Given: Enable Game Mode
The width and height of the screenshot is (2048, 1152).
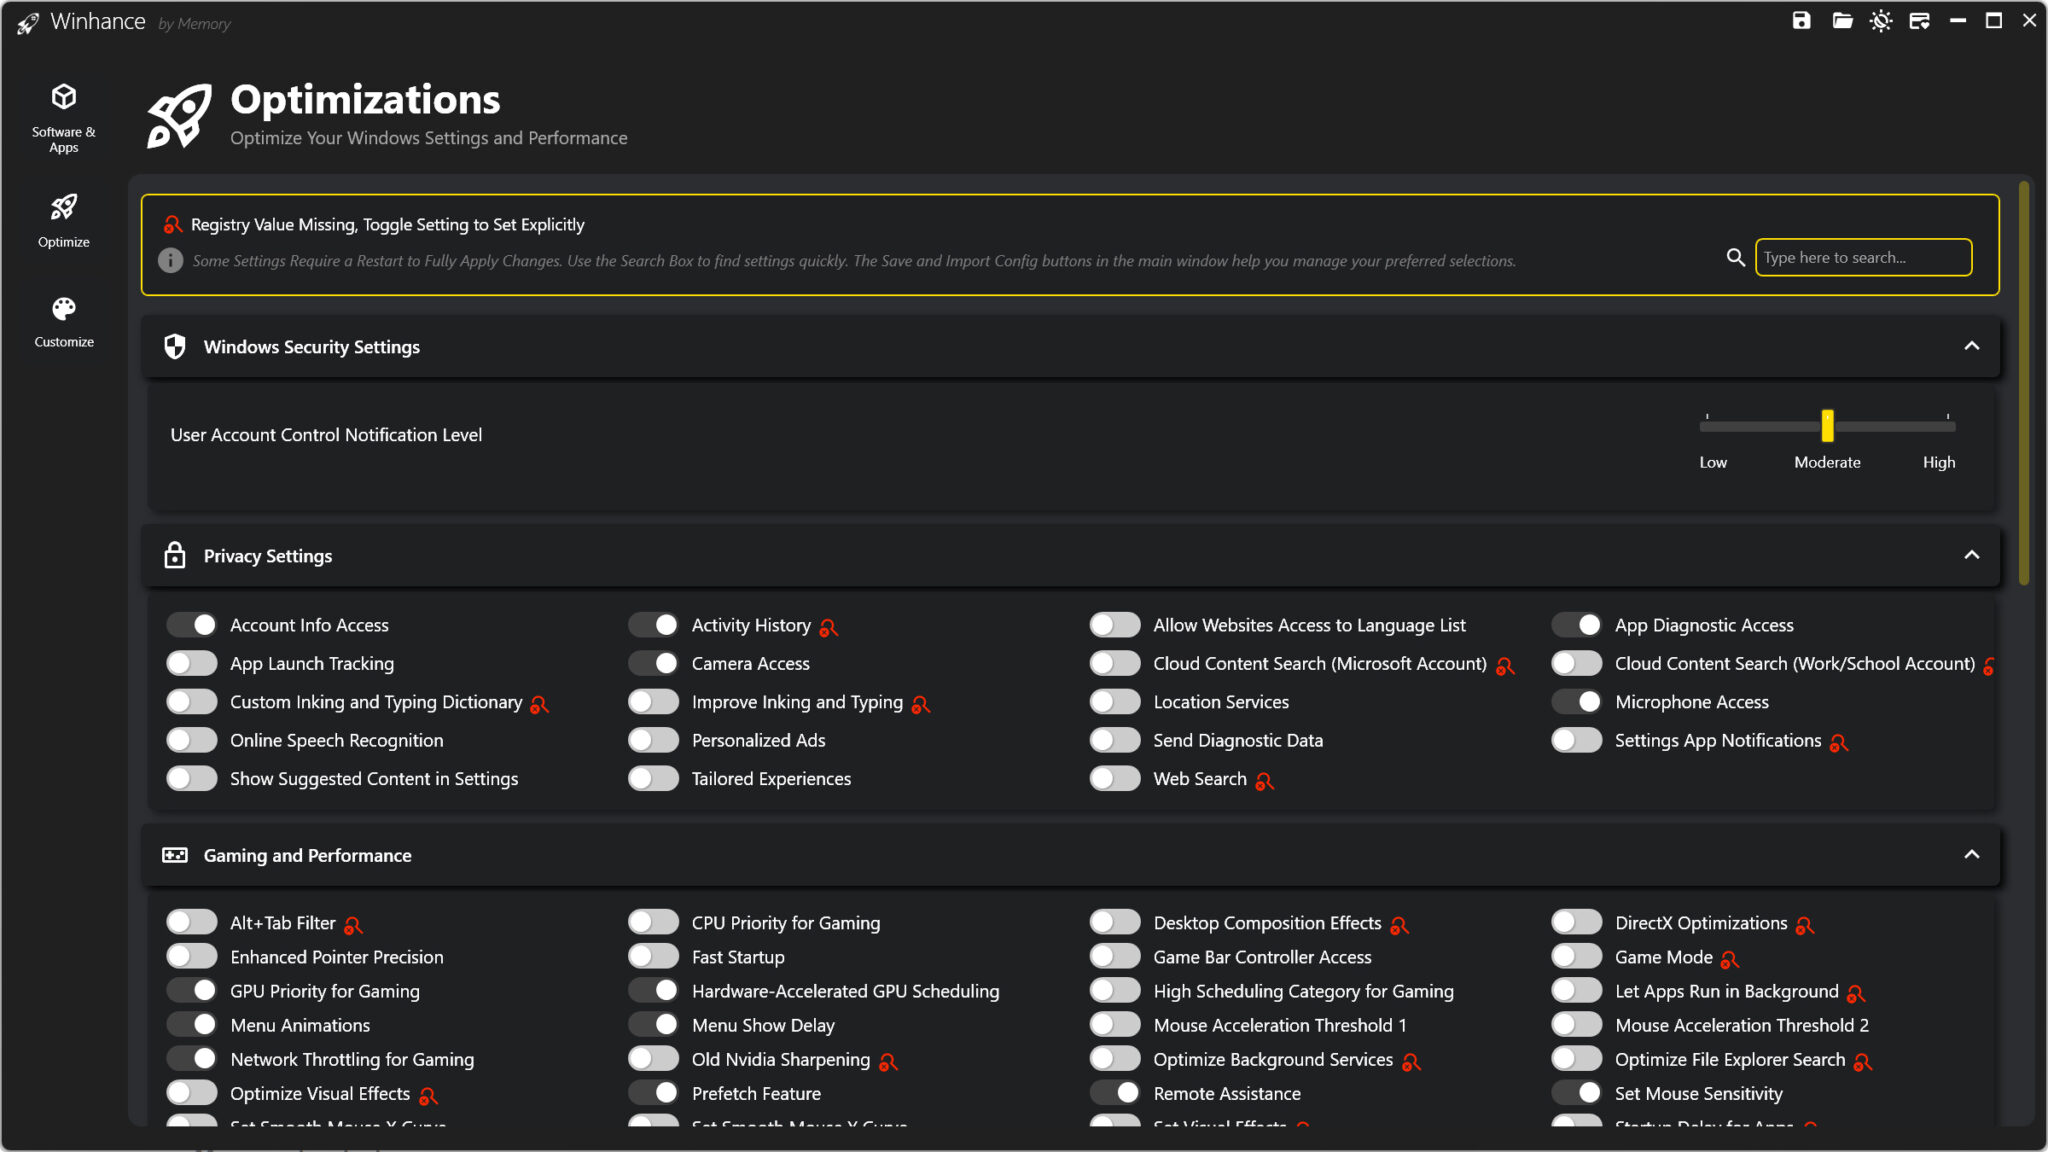Looking at the screenshot, I should [1576, 956].
